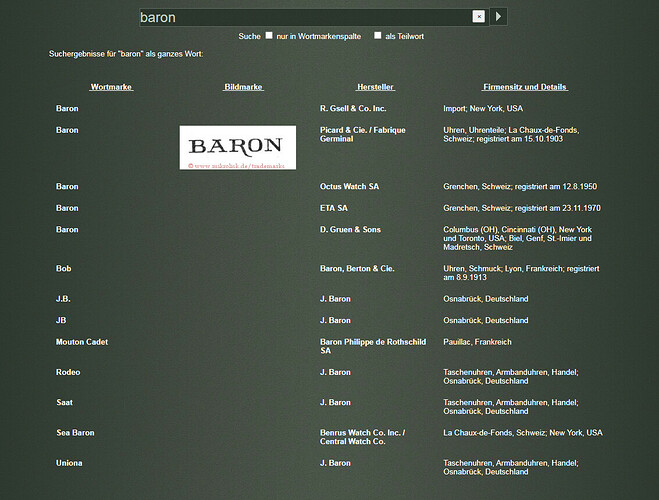Sort by the Wortmarke column header
This screenshot has height=500, width=659.
pyautogui.click(x=111, y=87)
